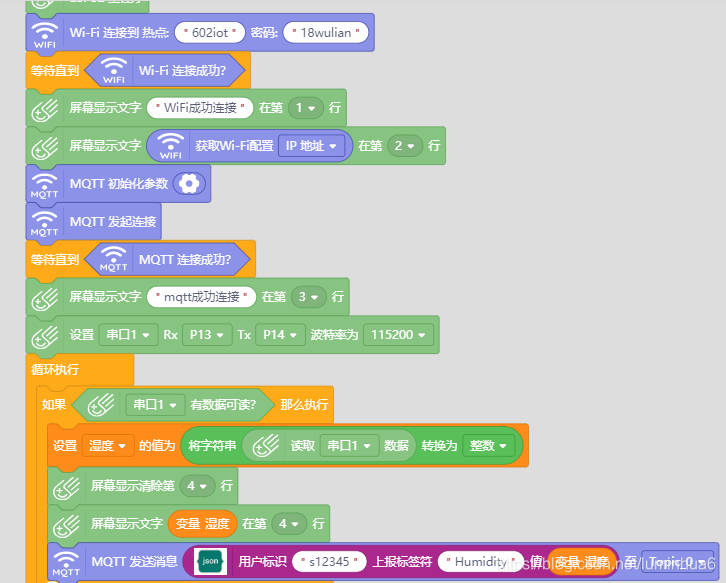Open Tx pin P14 dropdown
The width and height of the screenshot is (726, 583).
click(280, 335)
